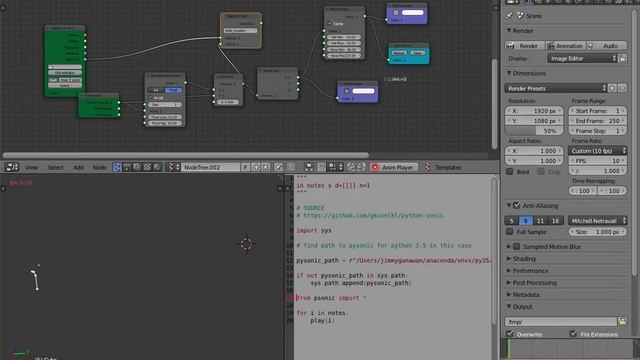Open the Select menu in node editor
The image size is (640, 360).
tap(56, 167)
